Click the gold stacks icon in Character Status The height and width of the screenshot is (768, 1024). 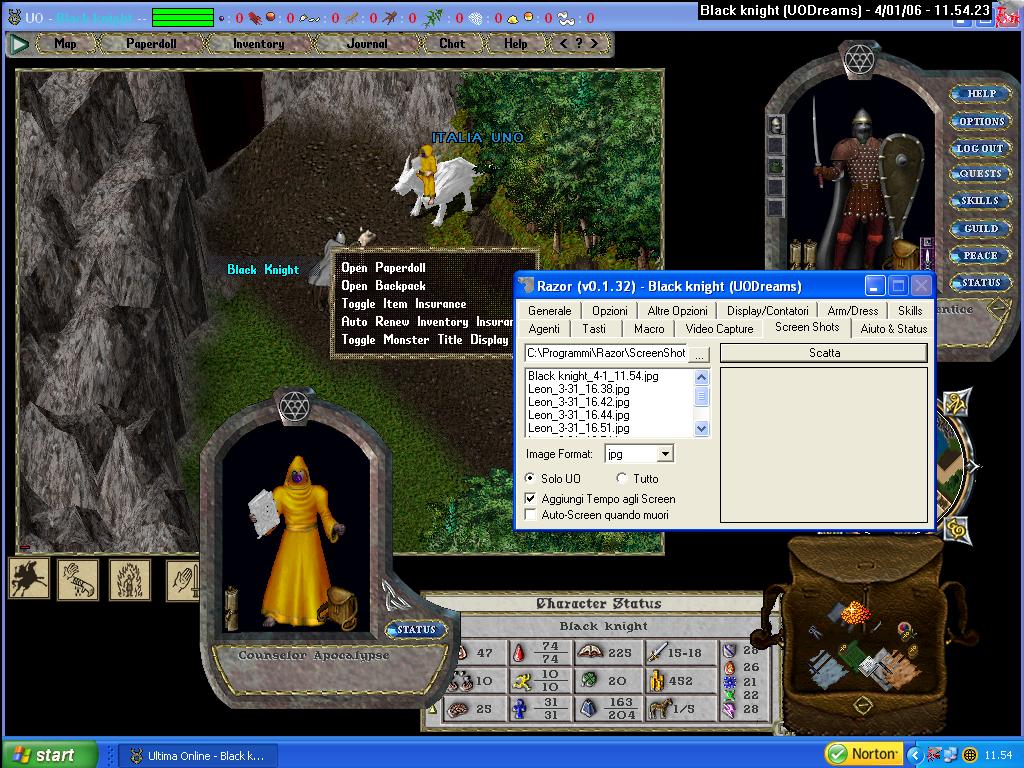tap(656, 680)
